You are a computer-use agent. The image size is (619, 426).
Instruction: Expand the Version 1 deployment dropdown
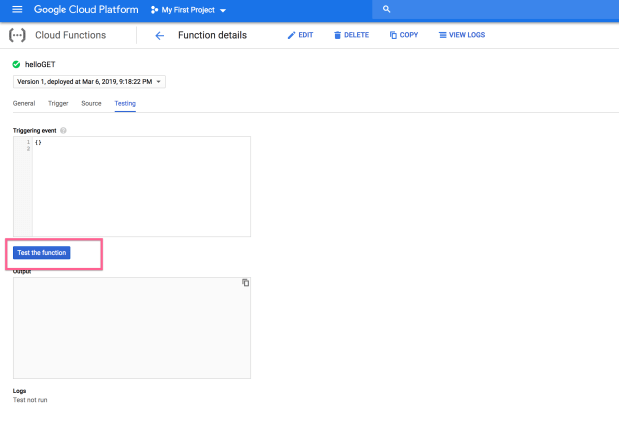click(x=89, y=82)
